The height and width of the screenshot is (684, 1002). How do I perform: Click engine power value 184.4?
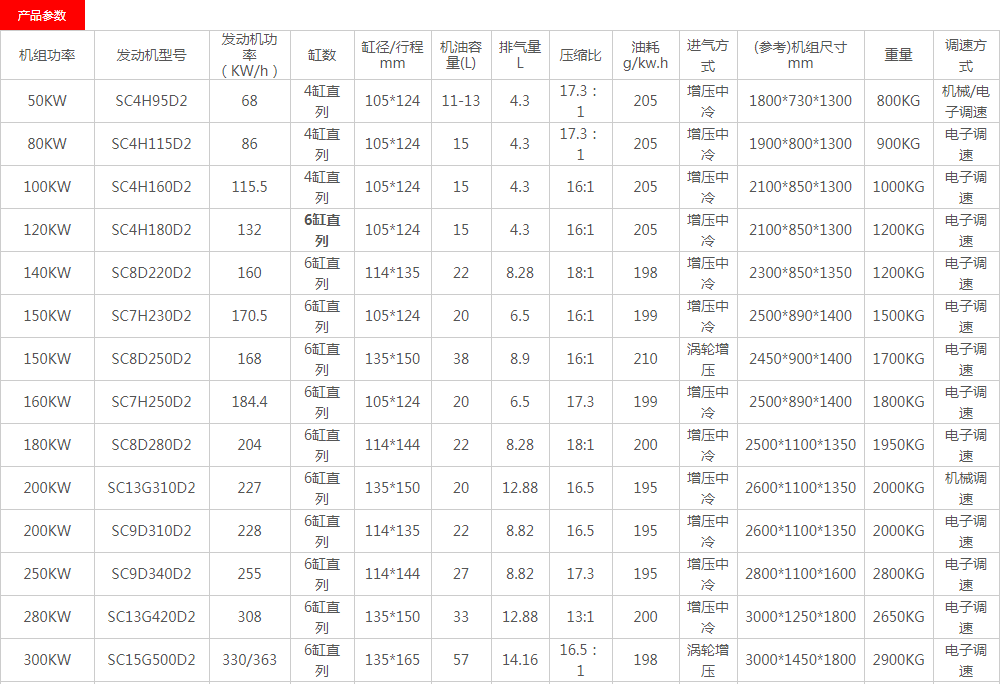pos(249,401)
